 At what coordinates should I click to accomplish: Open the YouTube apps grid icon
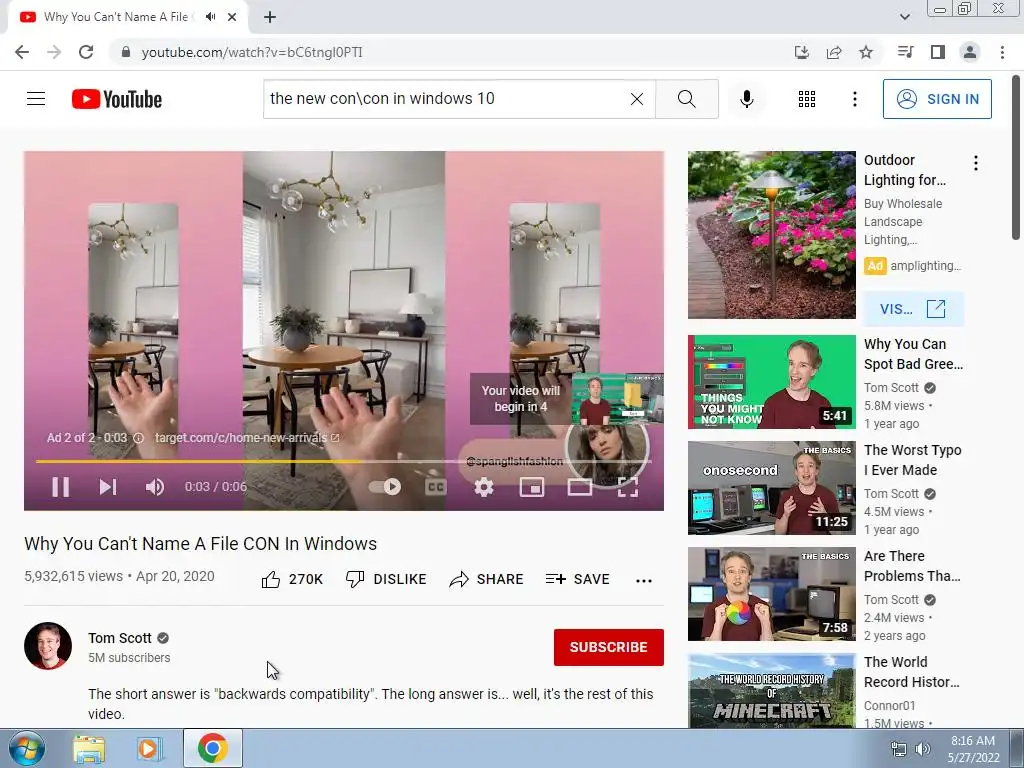point(807,99)
